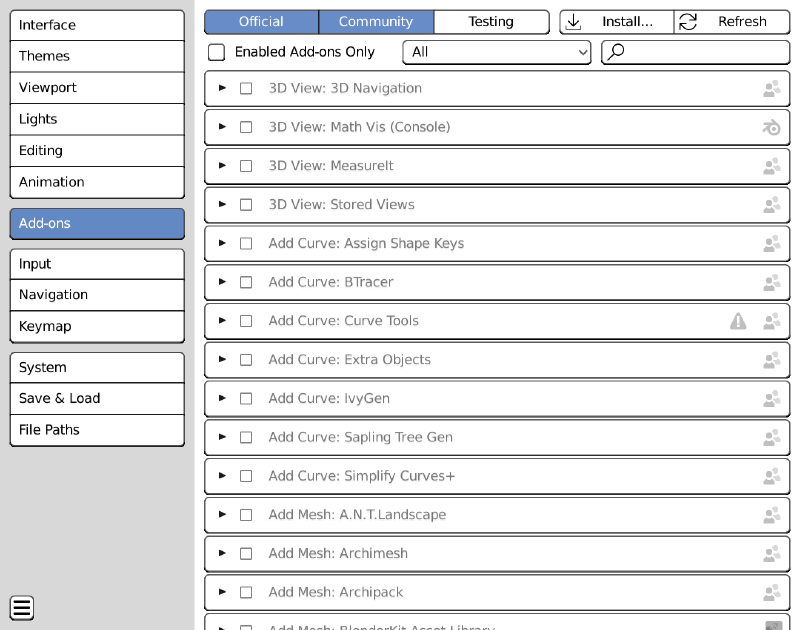Click the hamburger menu icon at bottom left
The width and height of the screenshot is (800, 630).
(x=22, y=608)
